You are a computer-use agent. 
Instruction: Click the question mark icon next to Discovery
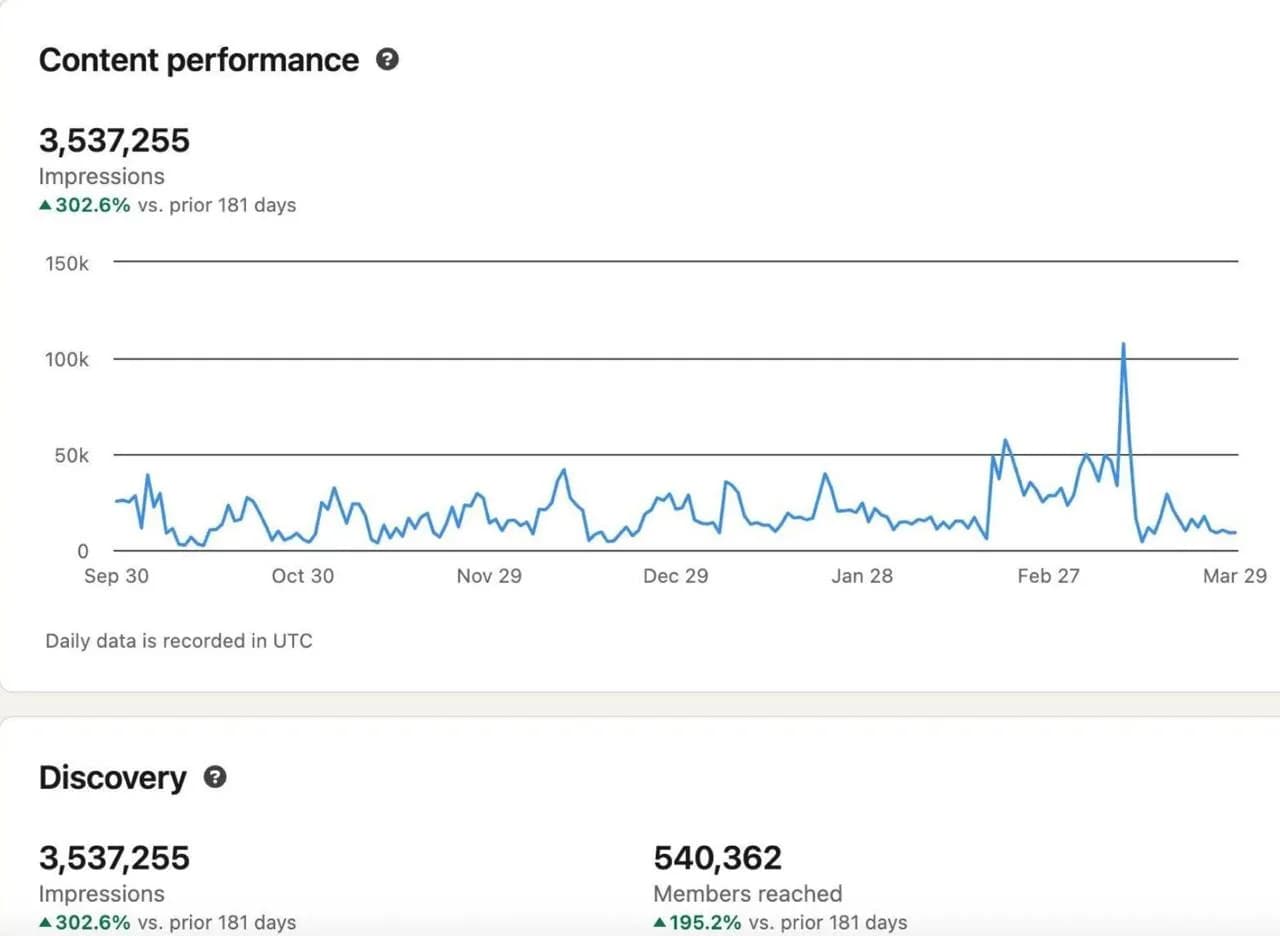215,777
